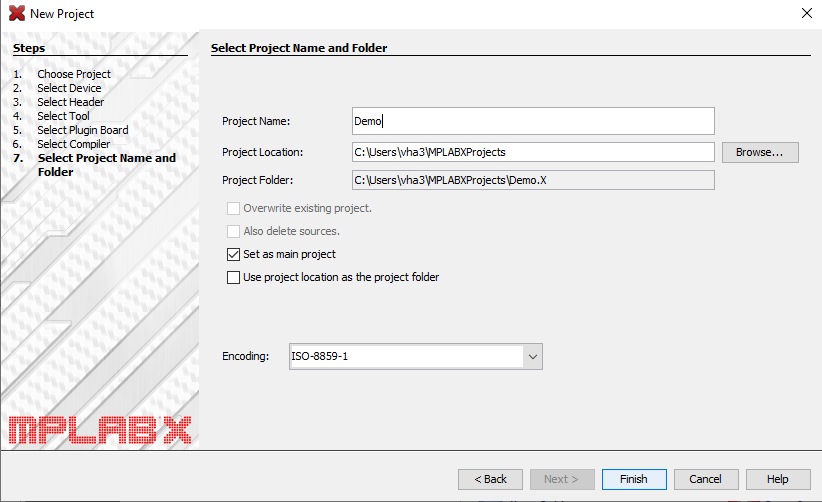This screenshot has height=502, width=822.
Task: Click the Select Compiler step
Action: [x=74, y=144]
